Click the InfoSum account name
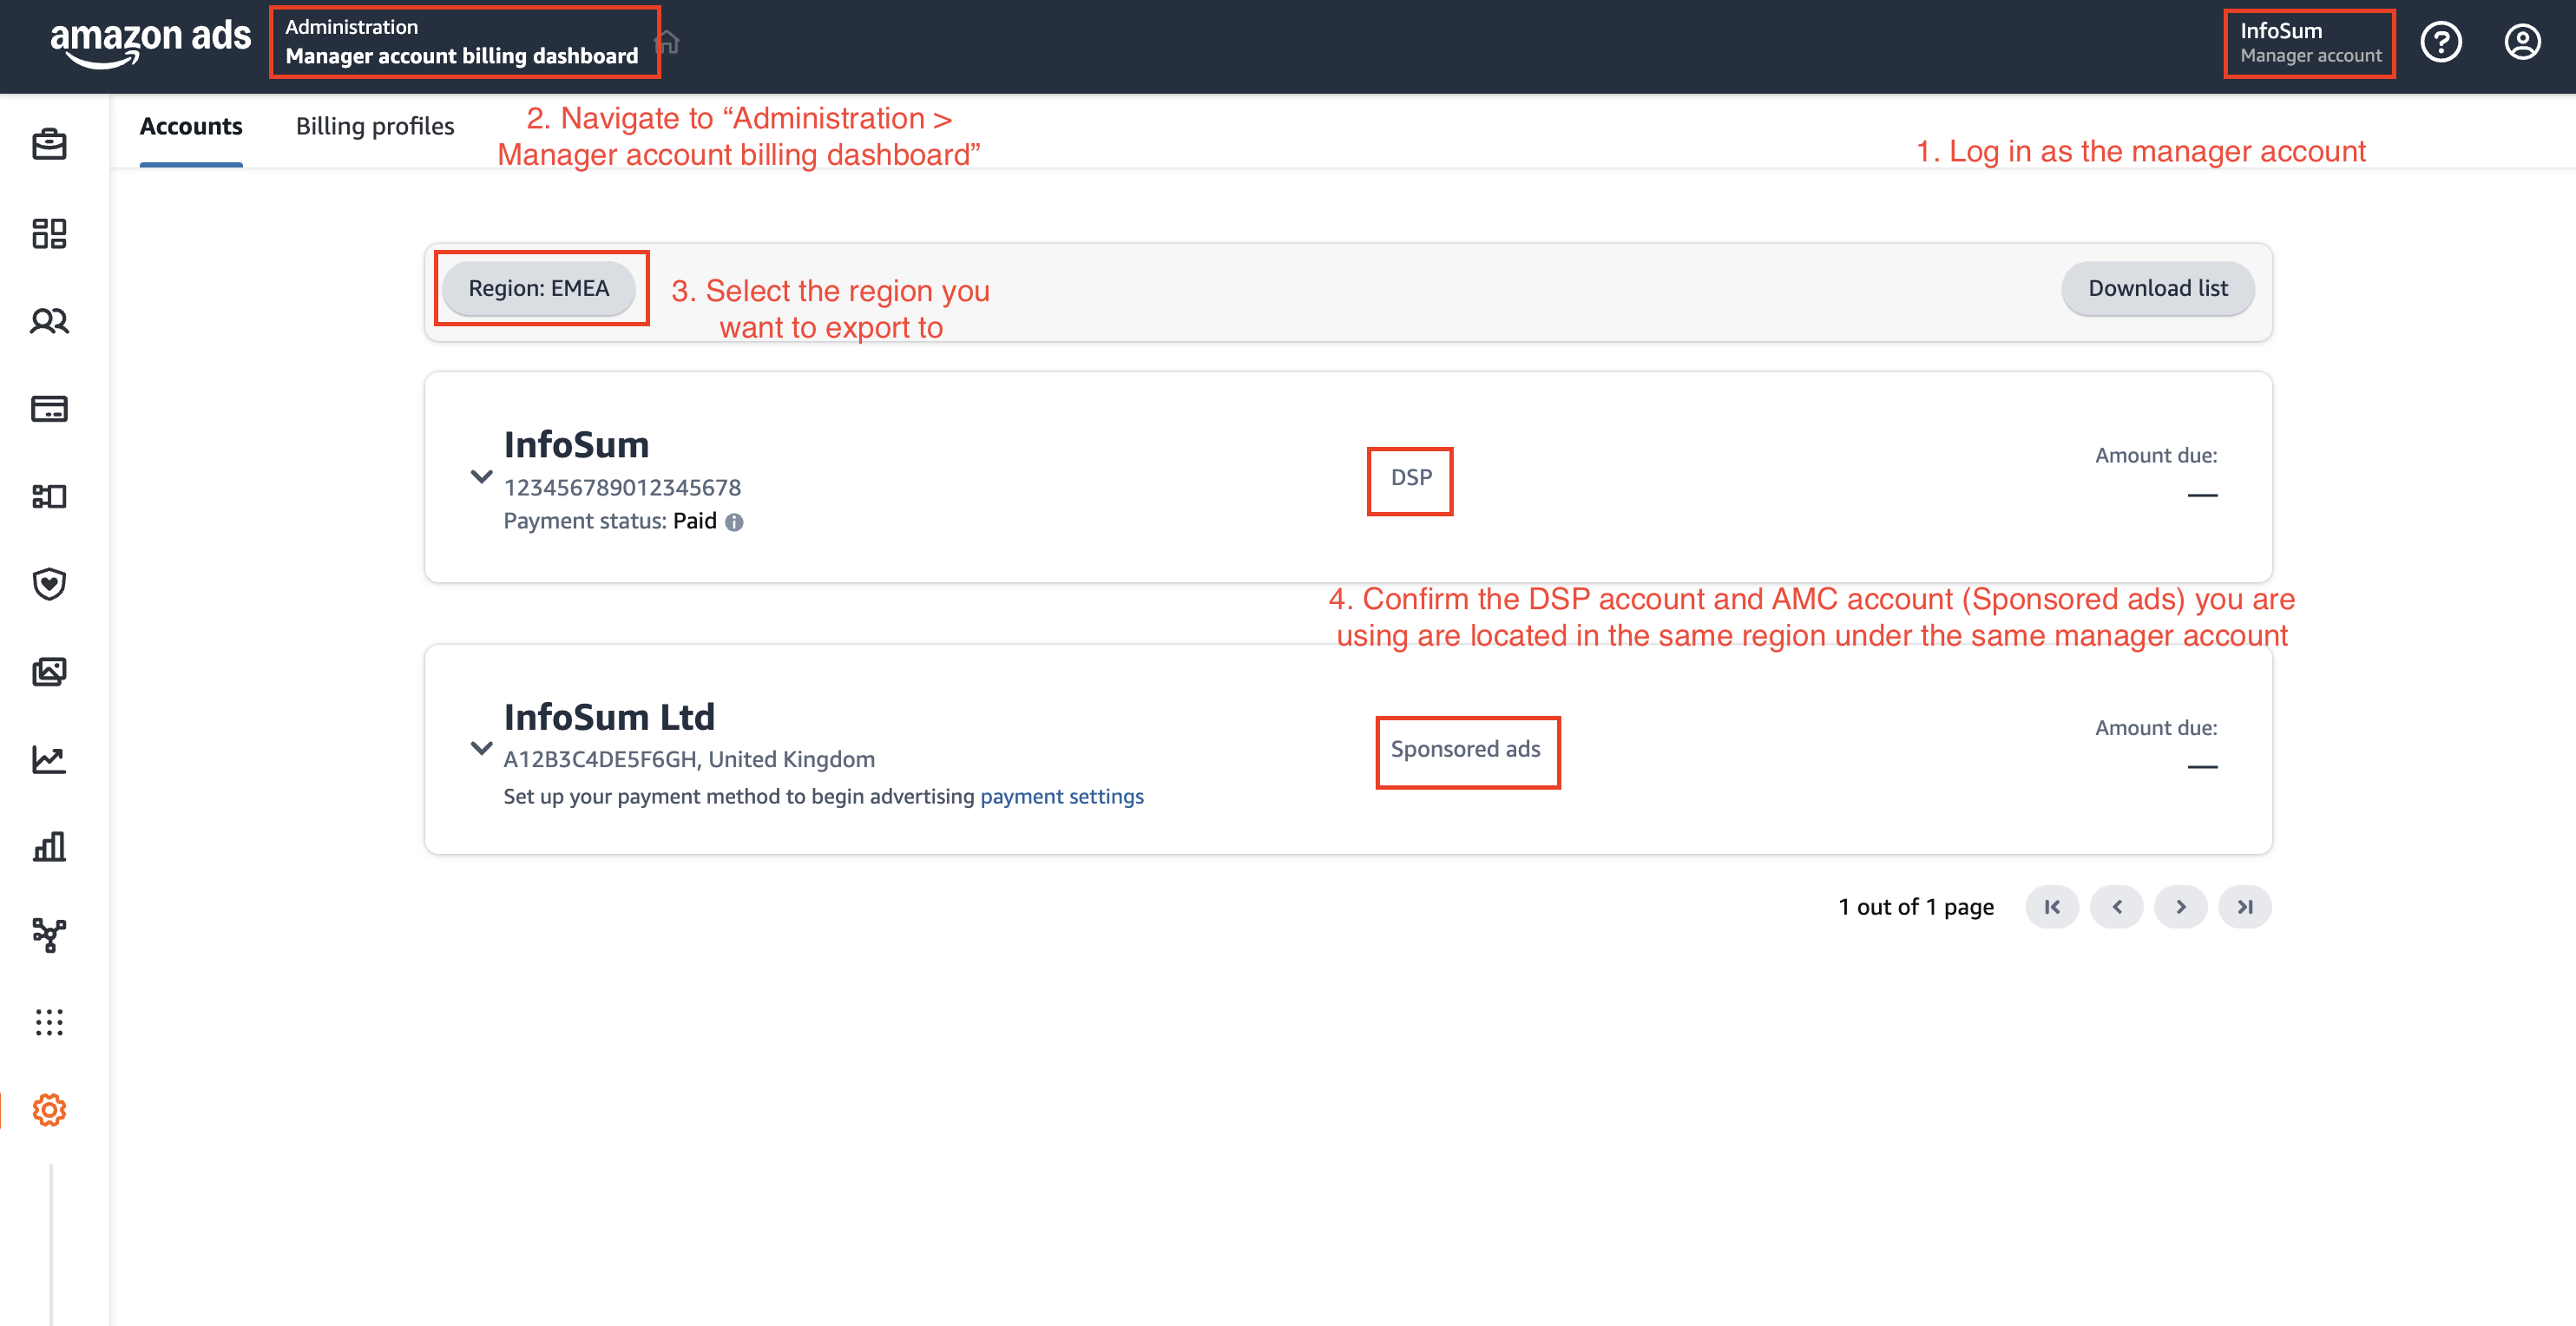The image size is (2576, 1326). 576,445
